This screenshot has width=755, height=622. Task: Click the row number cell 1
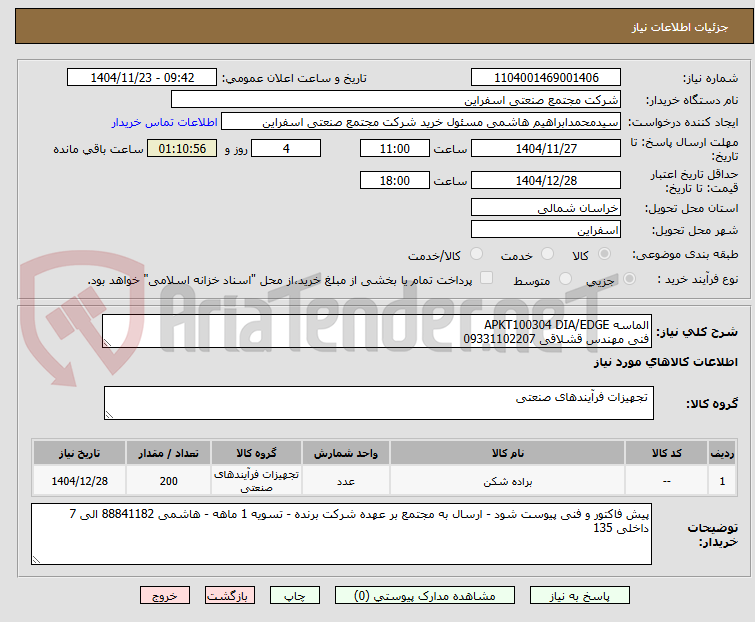pyautogui.click(x=722, y=481)
